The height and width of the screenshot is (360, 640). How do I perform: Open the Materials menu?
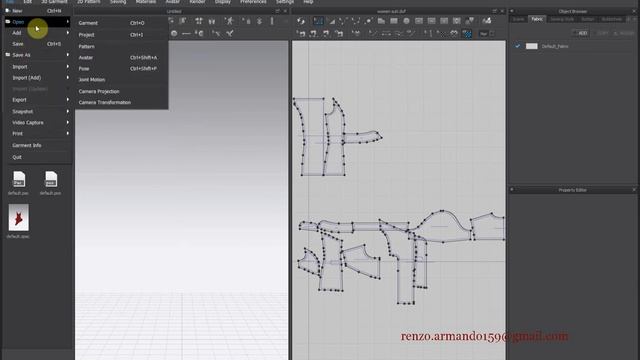(146, 2)
